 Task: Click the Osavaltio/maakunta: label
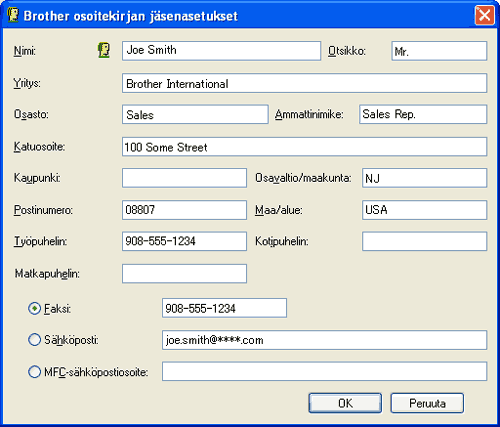[x=303, y=178]
